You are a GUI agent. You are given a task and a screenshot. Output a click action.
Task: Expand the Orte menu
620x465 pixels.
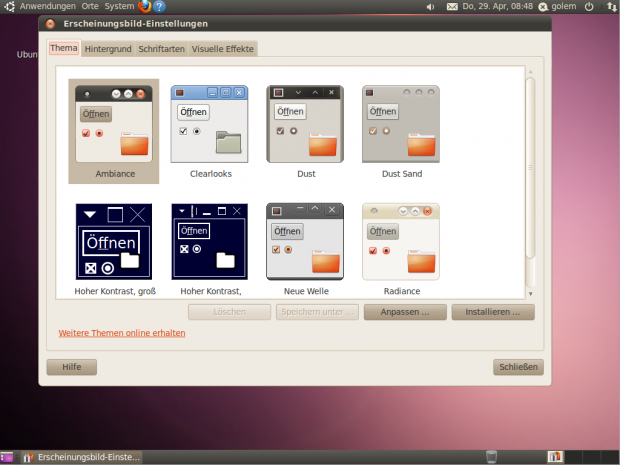point(90,7)
